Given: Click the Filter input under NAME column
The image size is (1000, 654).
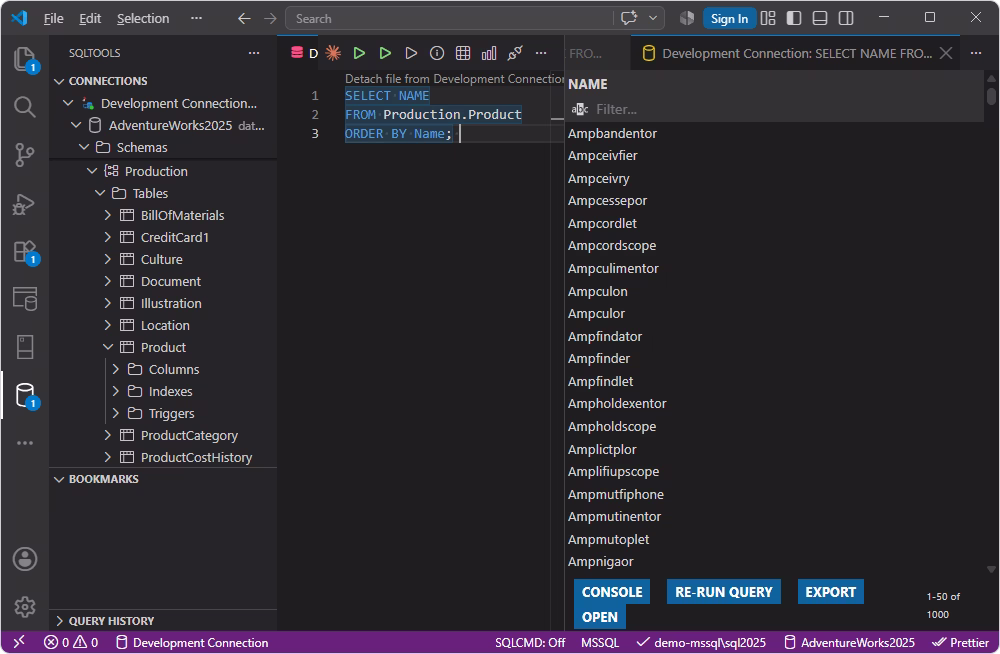Looking at the screenshot, I should pos(787,109).
